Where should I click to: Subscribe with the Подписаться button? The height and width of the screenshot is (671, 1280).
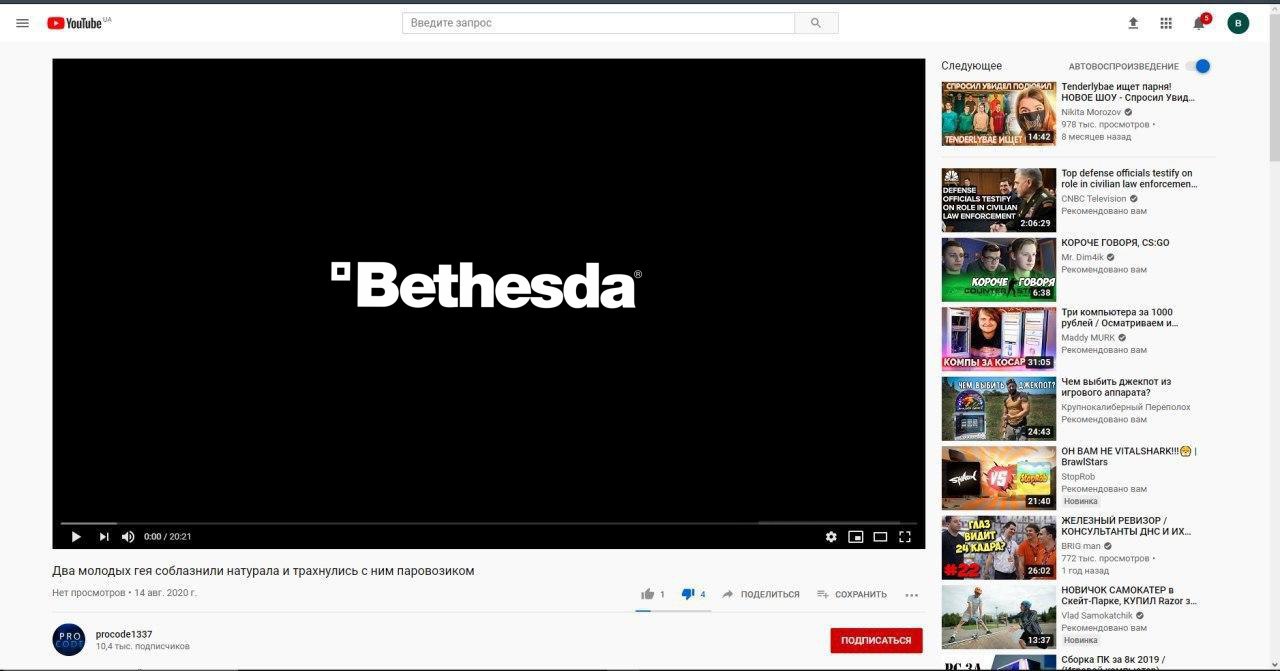pos(876,640)
